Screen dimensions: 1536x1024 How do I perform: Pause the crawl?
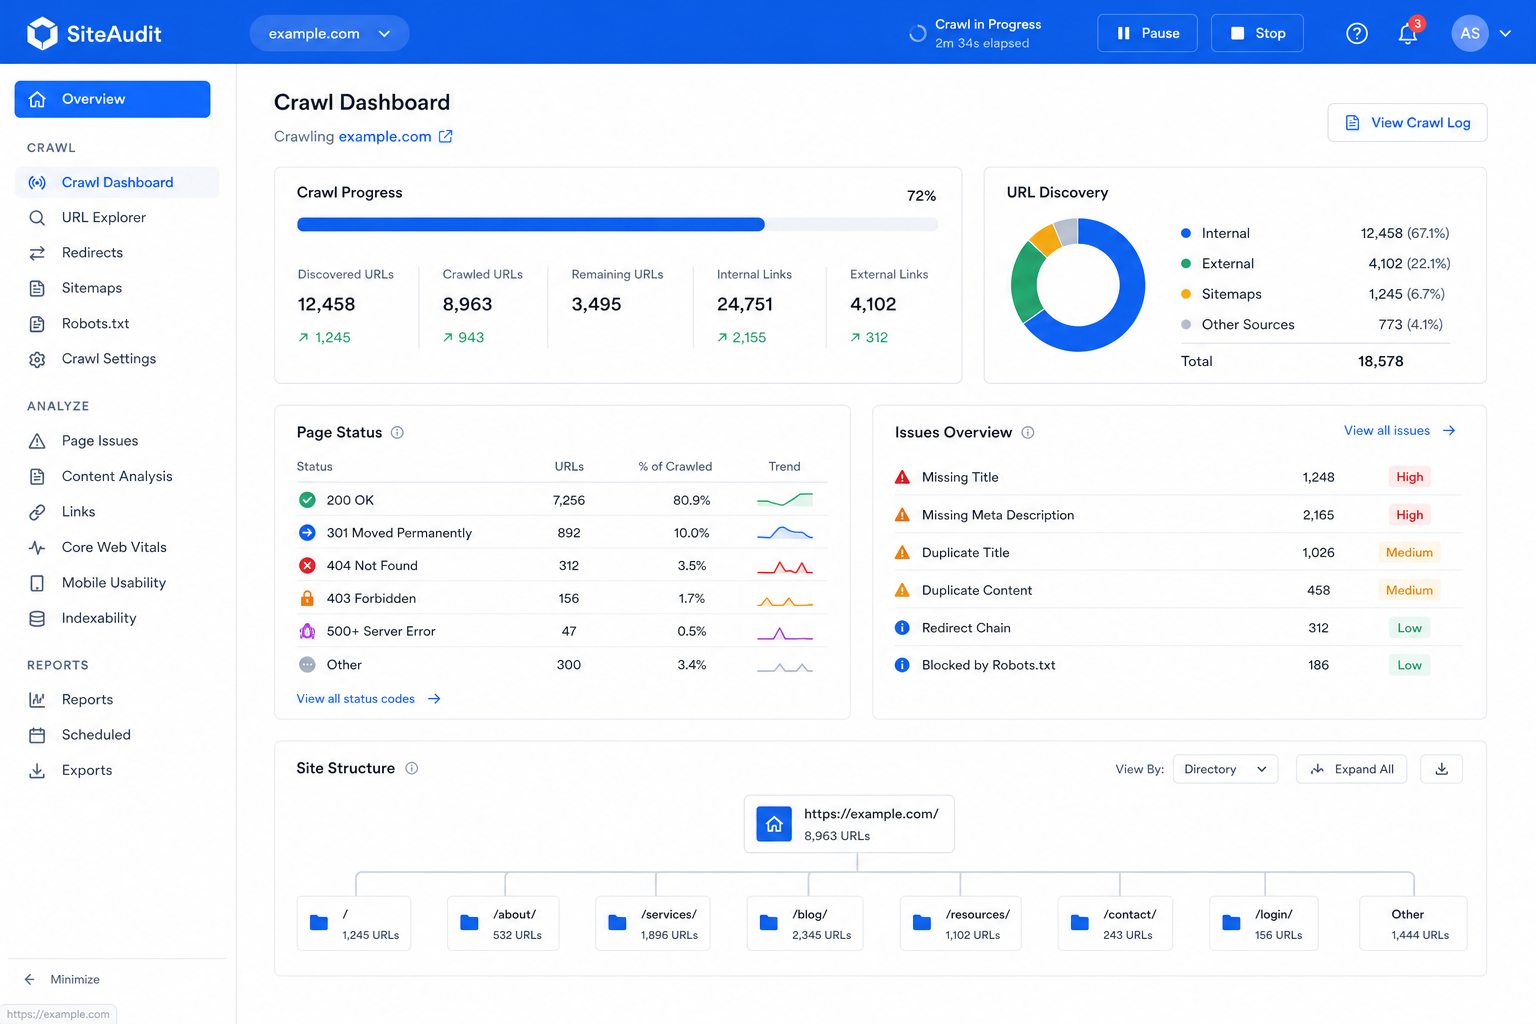pos(1147,33)
